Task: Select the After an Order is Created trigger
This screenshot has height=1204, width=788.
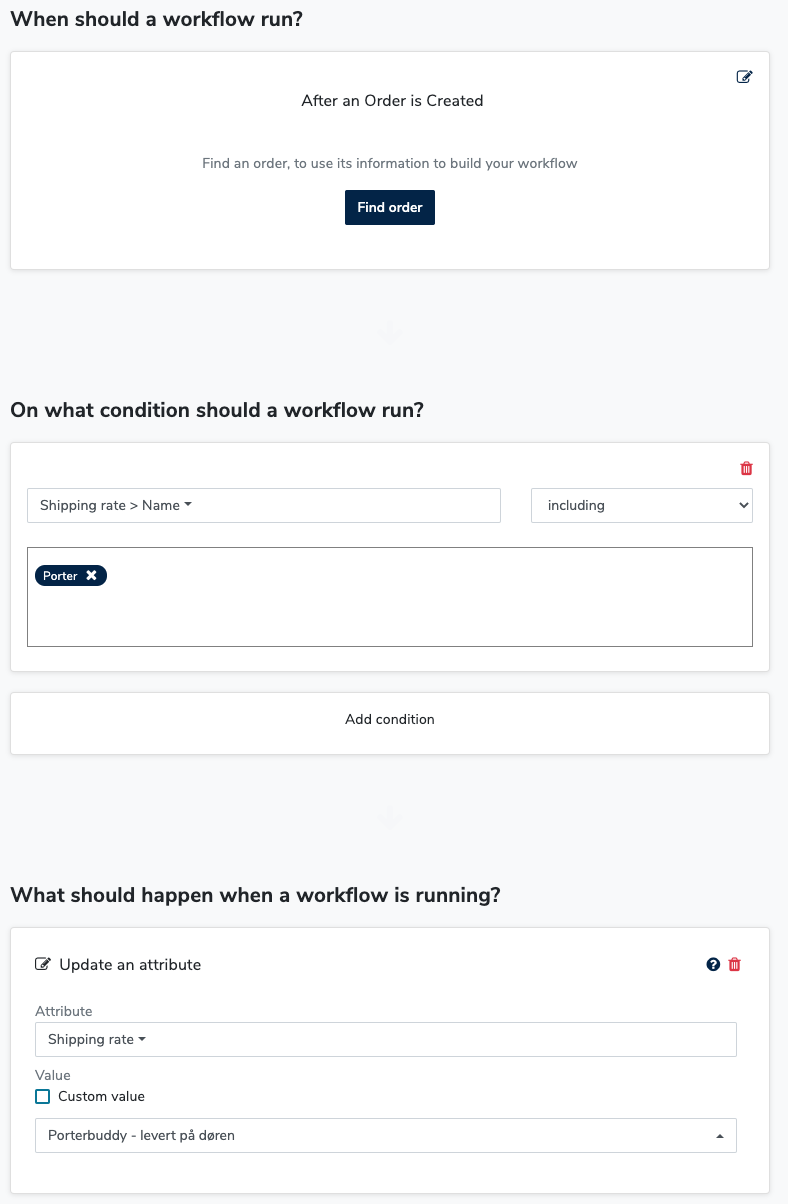Action: coord(392,101)
